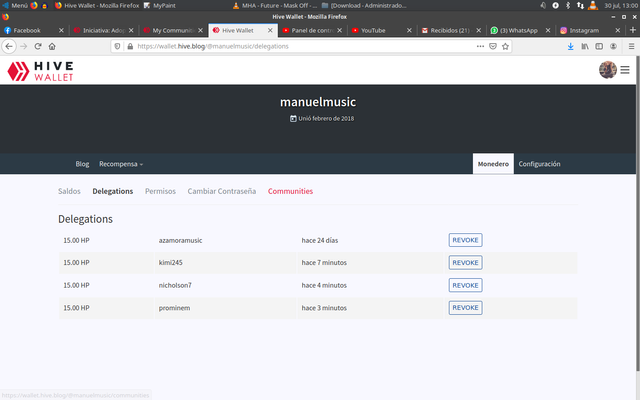Go back with the browser back arrow

click(9, 47)
